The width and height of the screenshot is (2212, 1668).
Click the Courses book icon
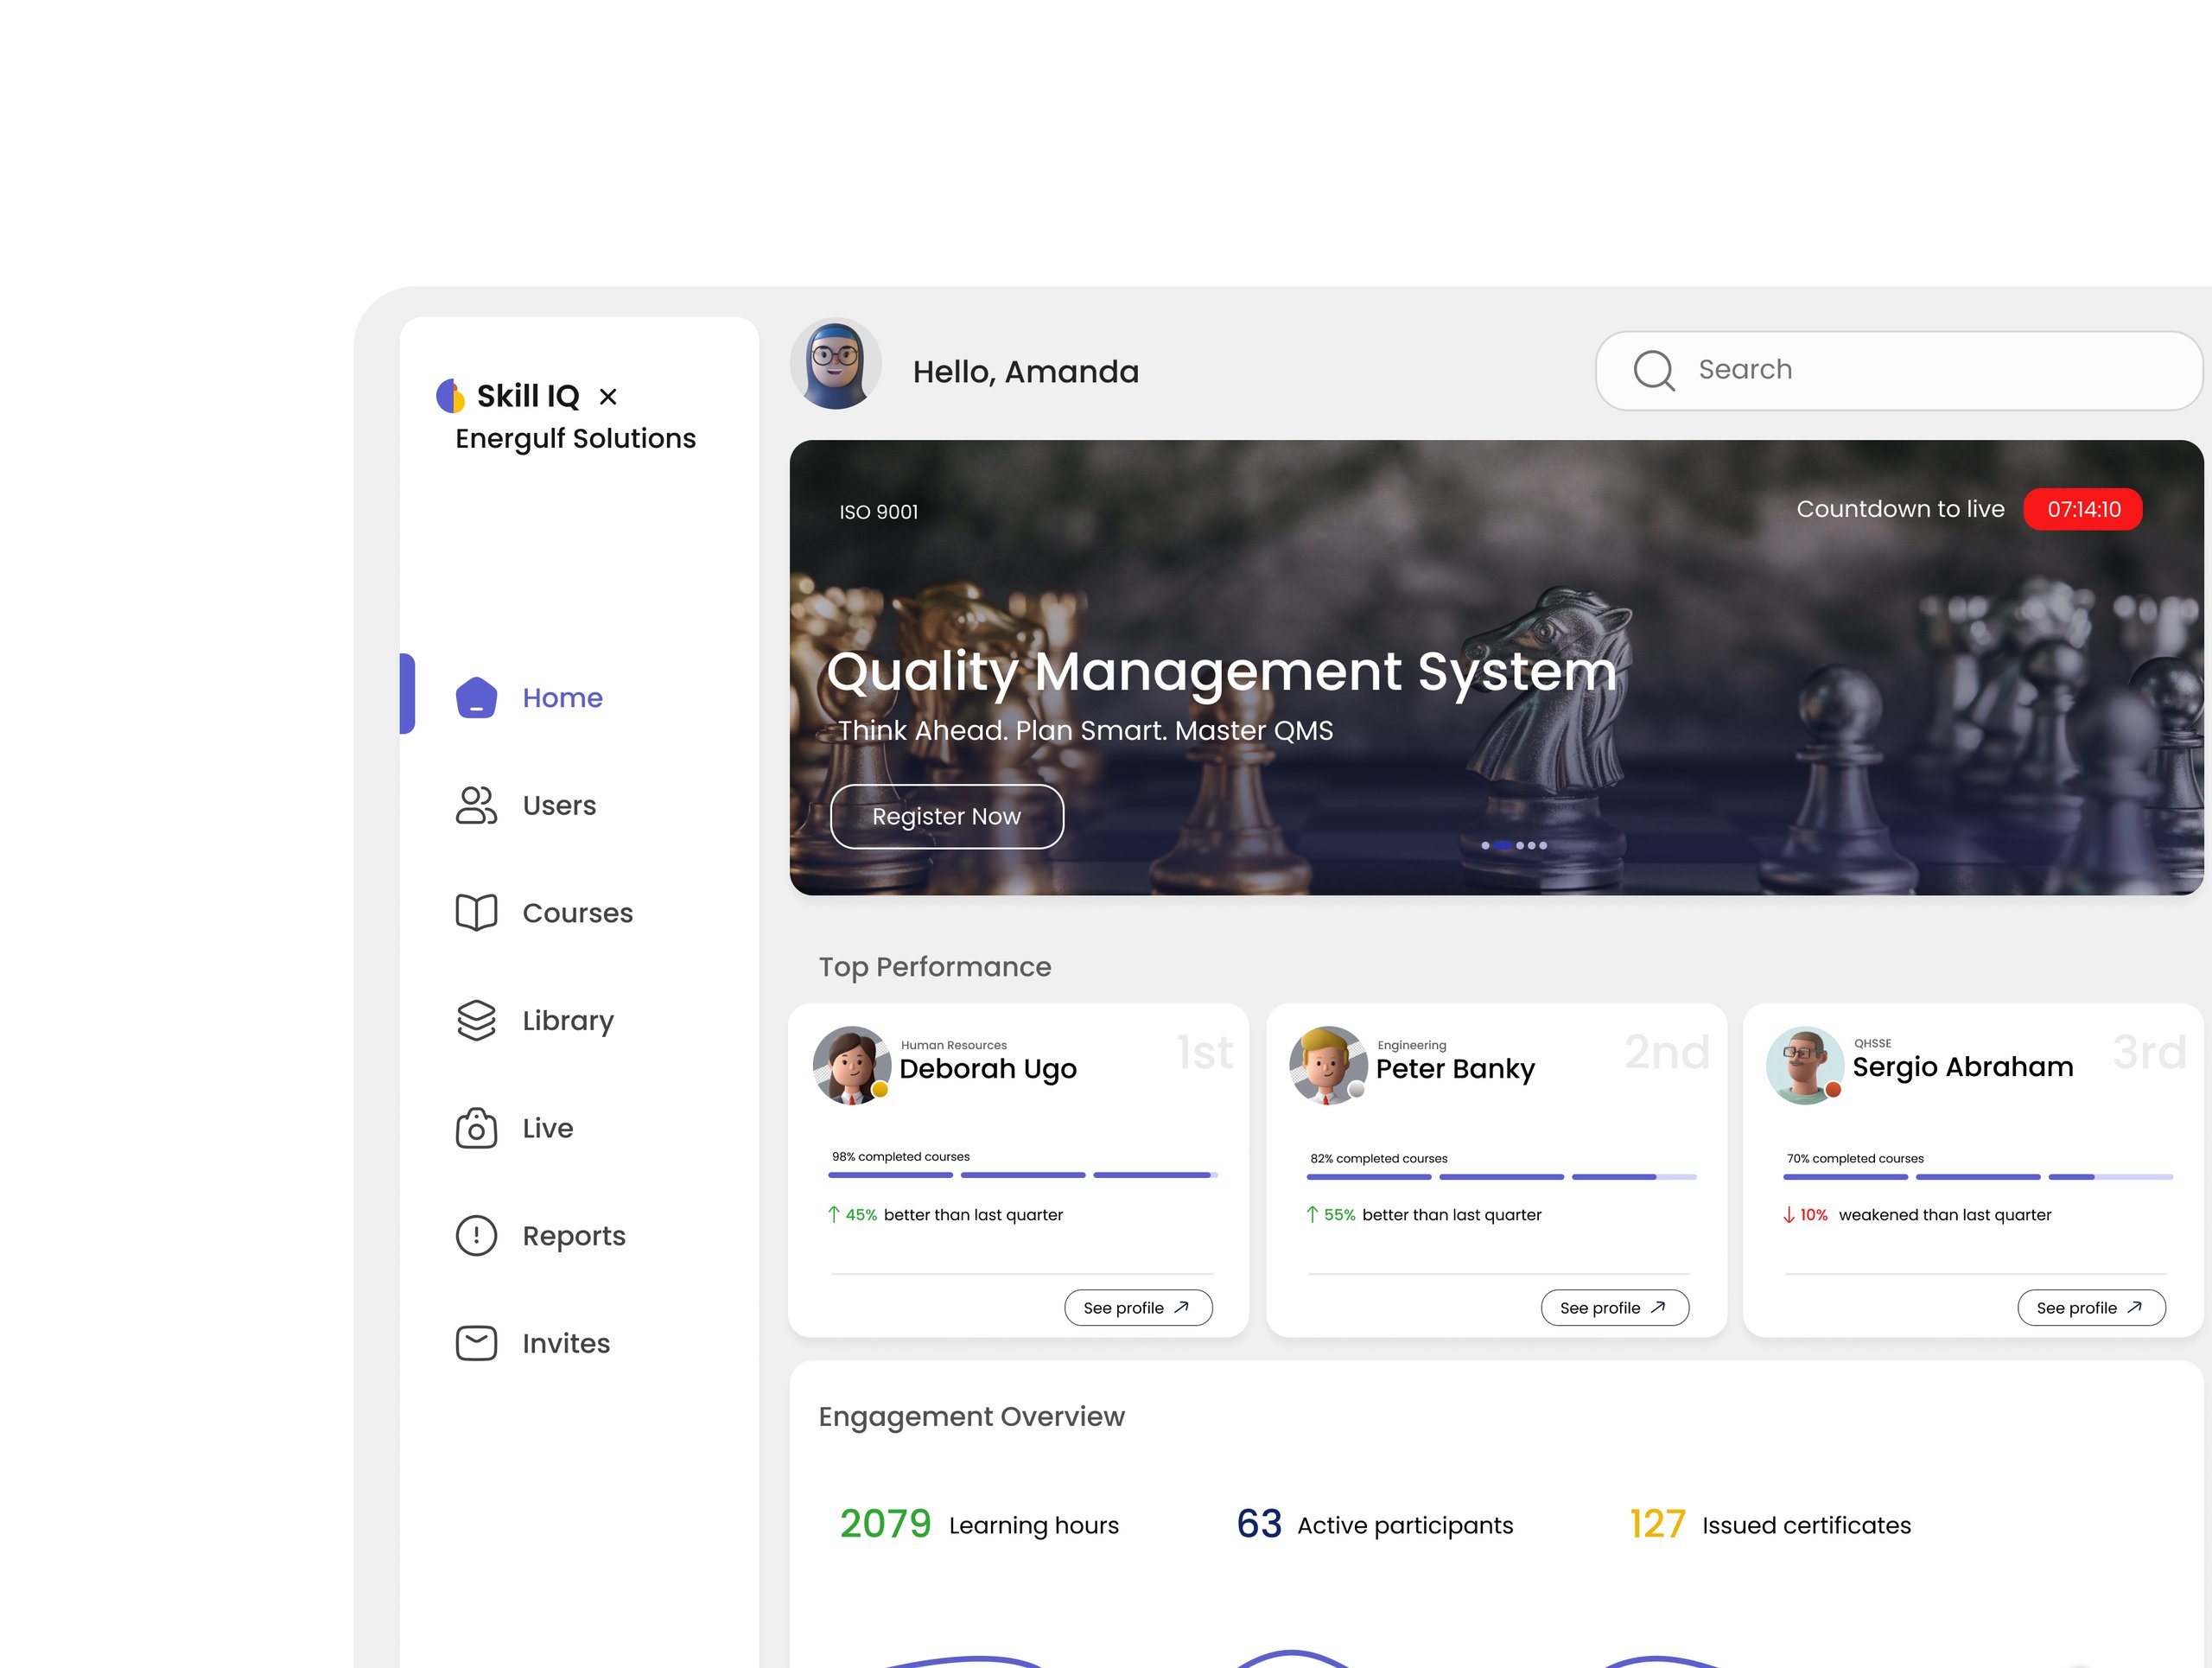pyautogui.click(x=476, y=912)
